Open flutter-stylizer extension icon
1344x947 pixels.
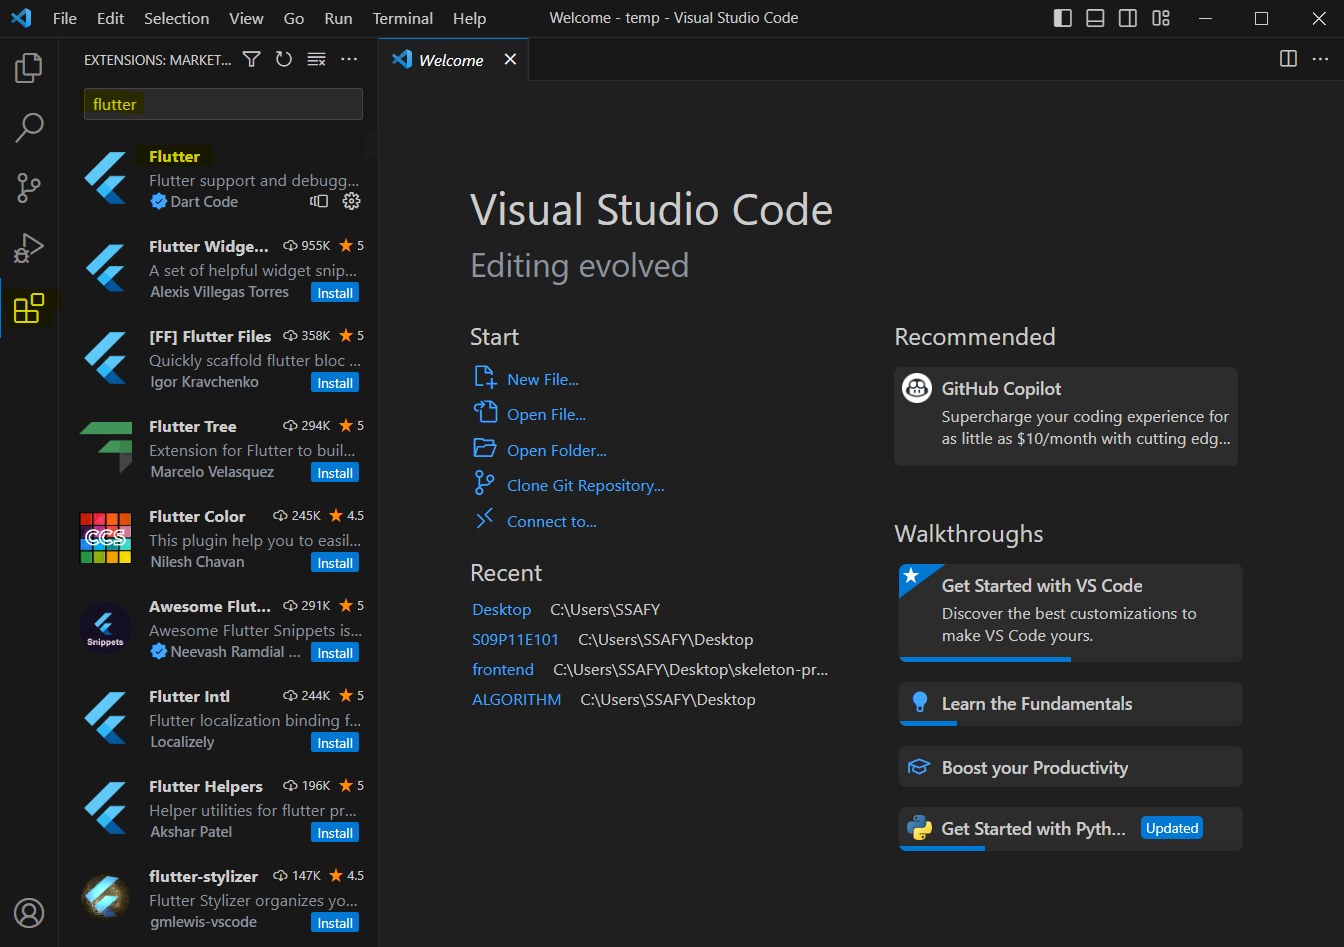click(x=106, y=897)
